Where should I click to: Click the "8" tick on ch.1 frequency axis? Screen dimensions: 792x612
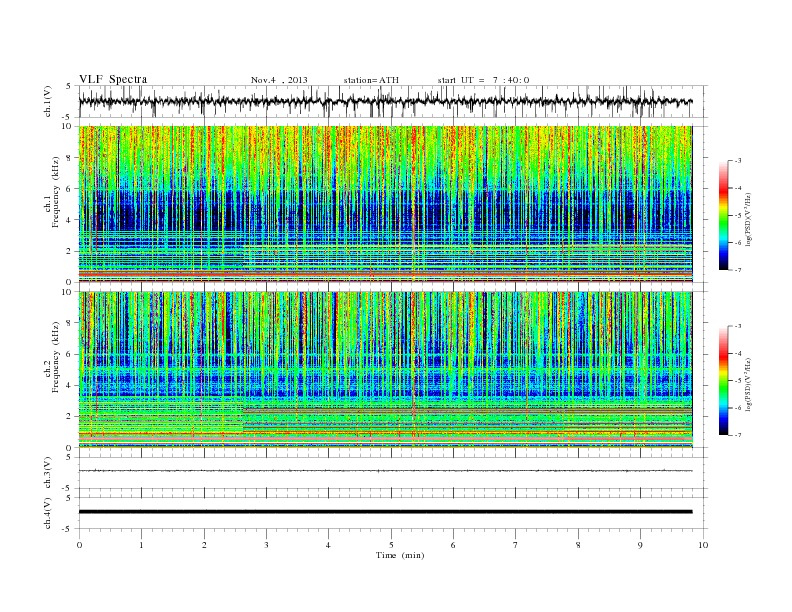coord(69,158)
